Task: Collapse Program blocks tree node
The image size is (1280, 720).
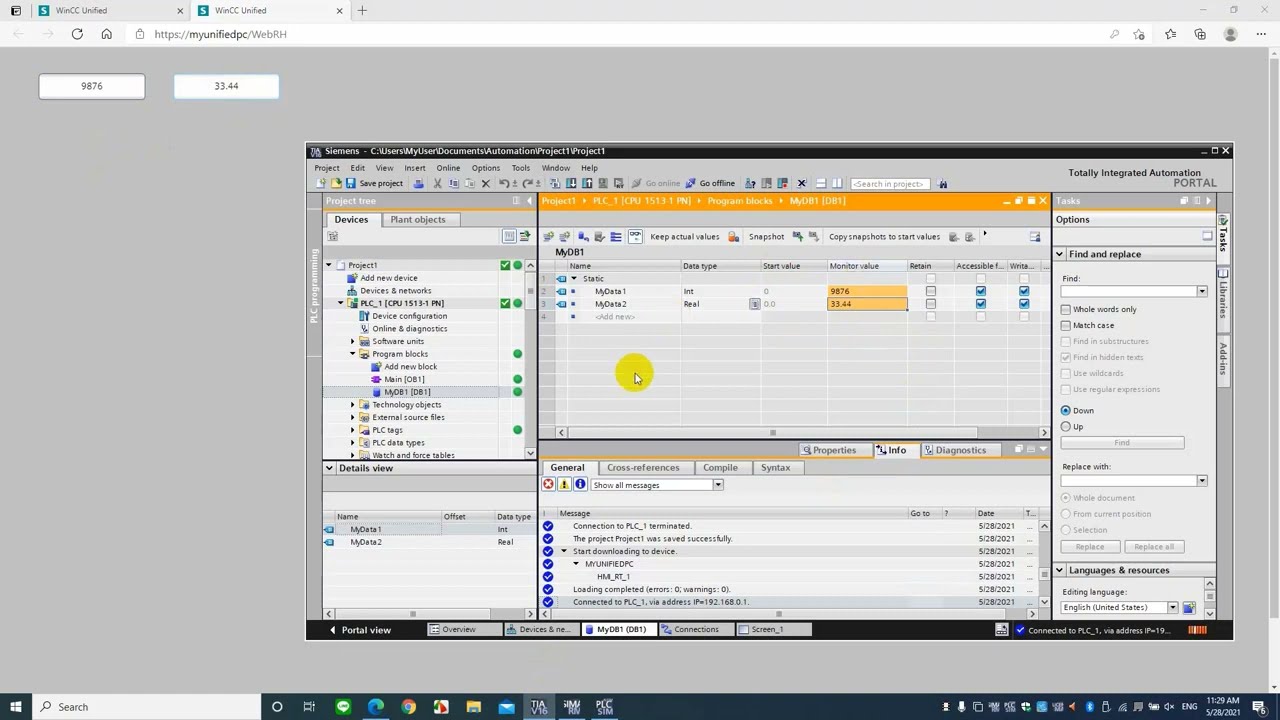Action: [x=353, y=354]
